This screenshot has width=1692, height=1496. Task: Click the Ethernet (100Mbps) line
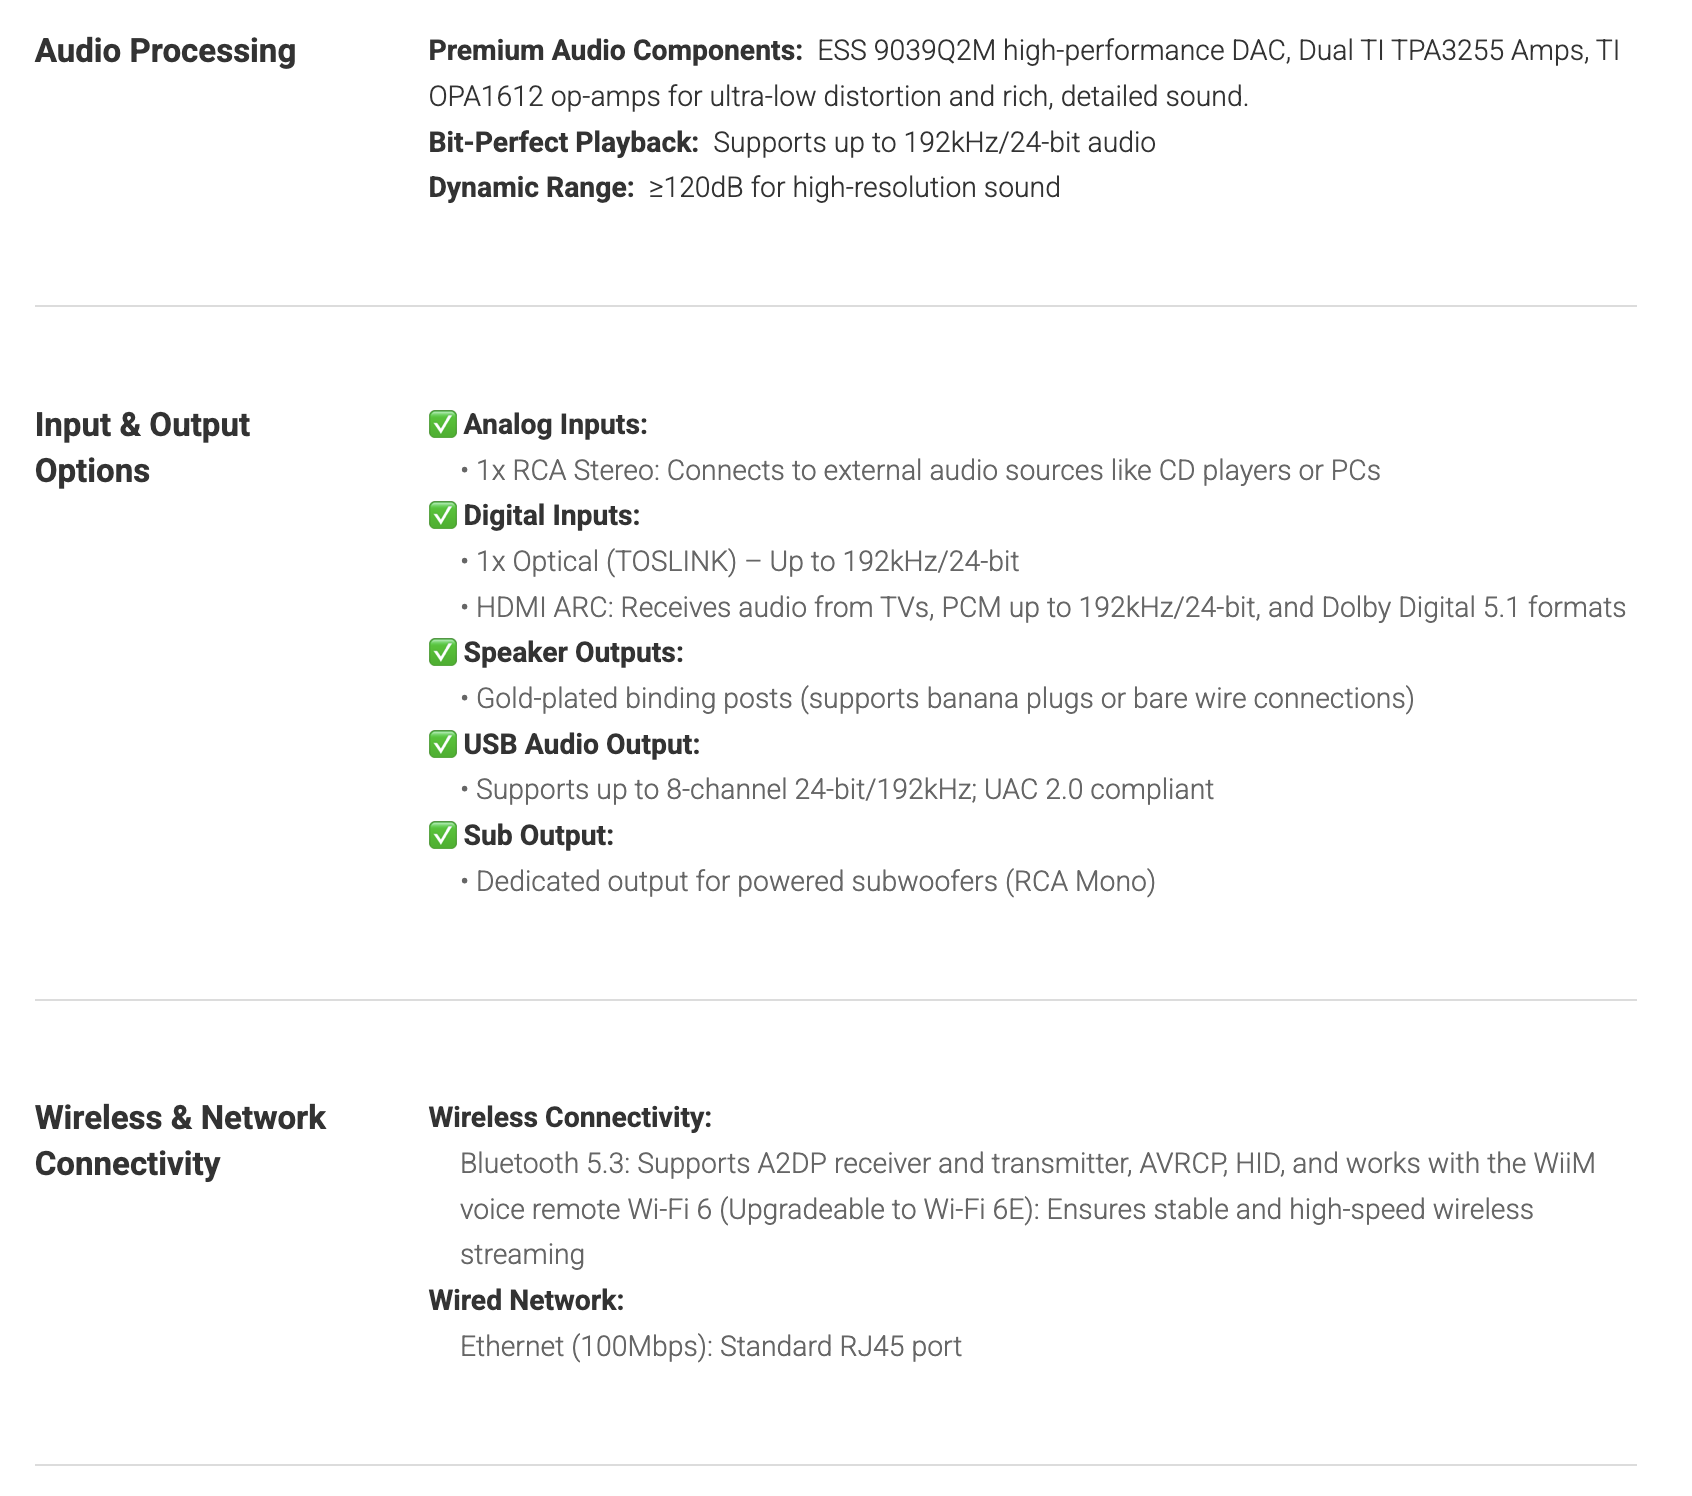[710, 1346]
